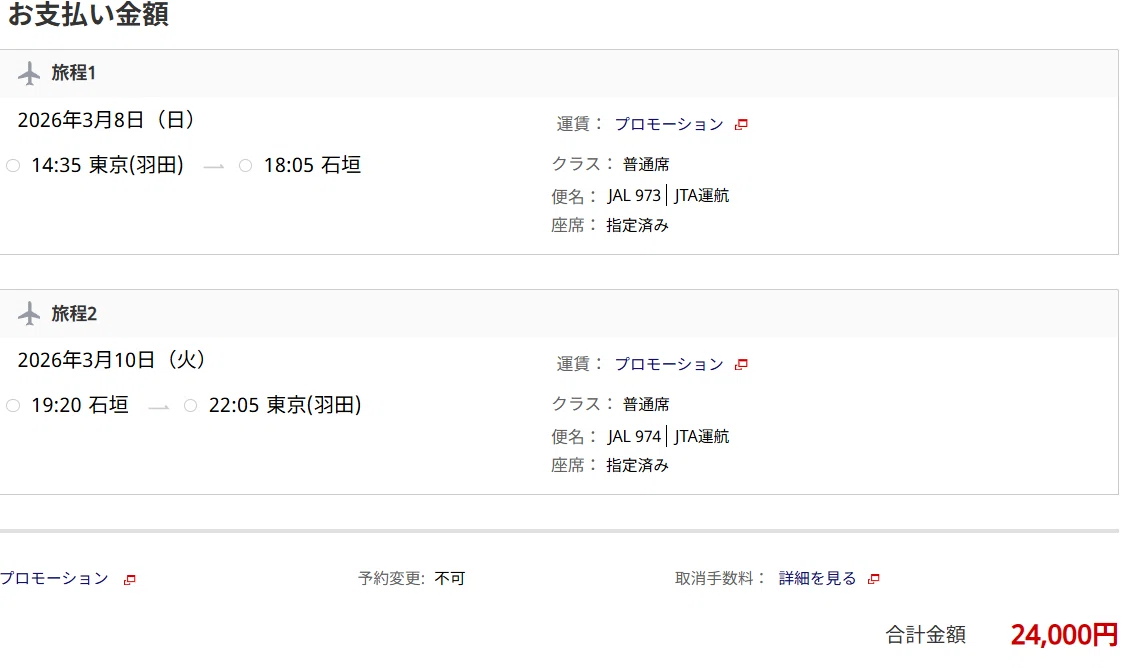1131x668 pixels.
Task: Open the プロモーション link above the total
Action: click(x=54, y=579)
